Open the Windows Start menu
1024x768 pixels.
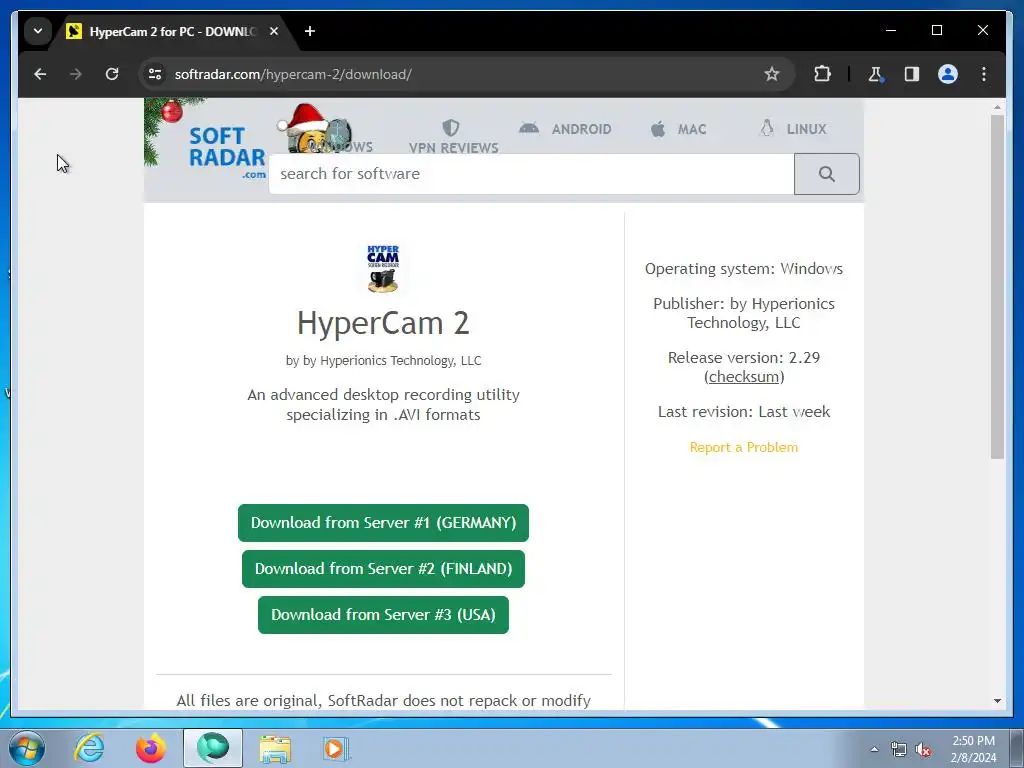(26, 748)
